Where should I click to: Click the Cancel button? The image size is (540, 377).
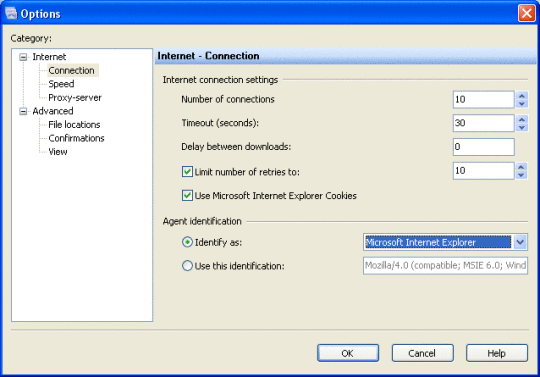click(422, 353)
